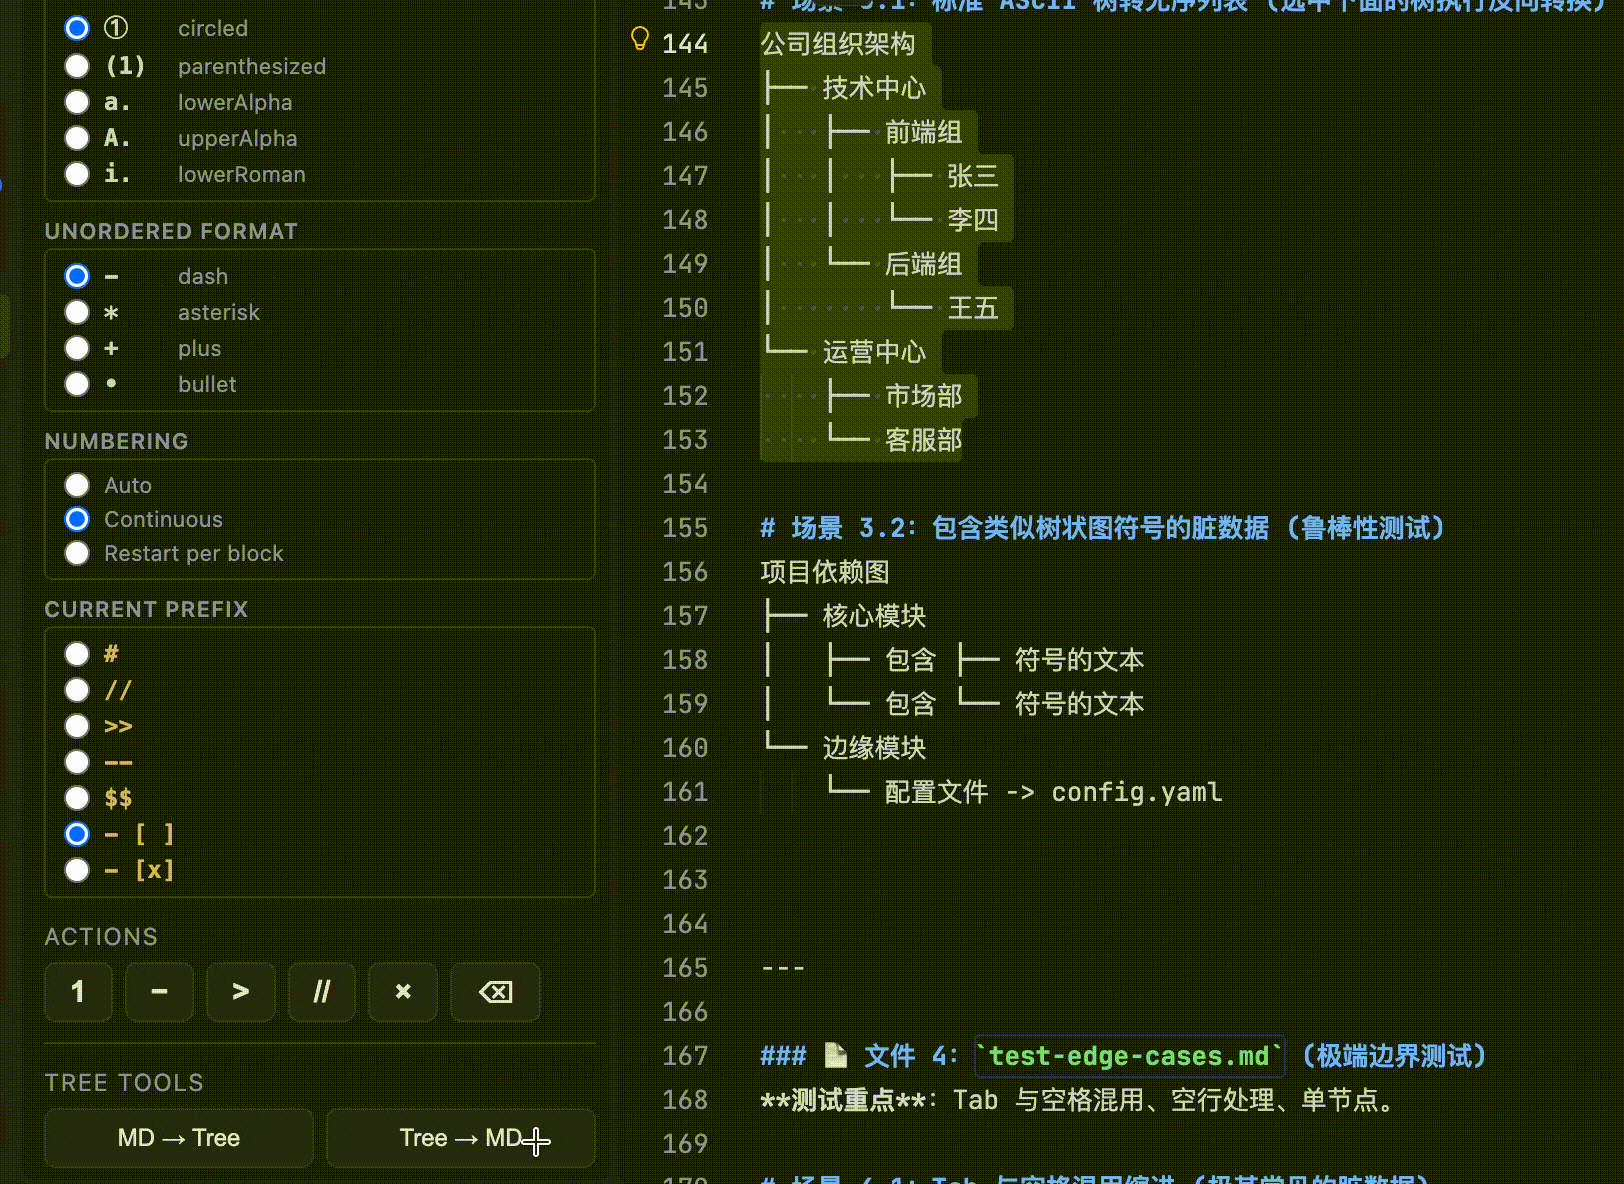1624x1184 pixels.
Task: Click the tree node 运营中心
Action: [874, 352]
